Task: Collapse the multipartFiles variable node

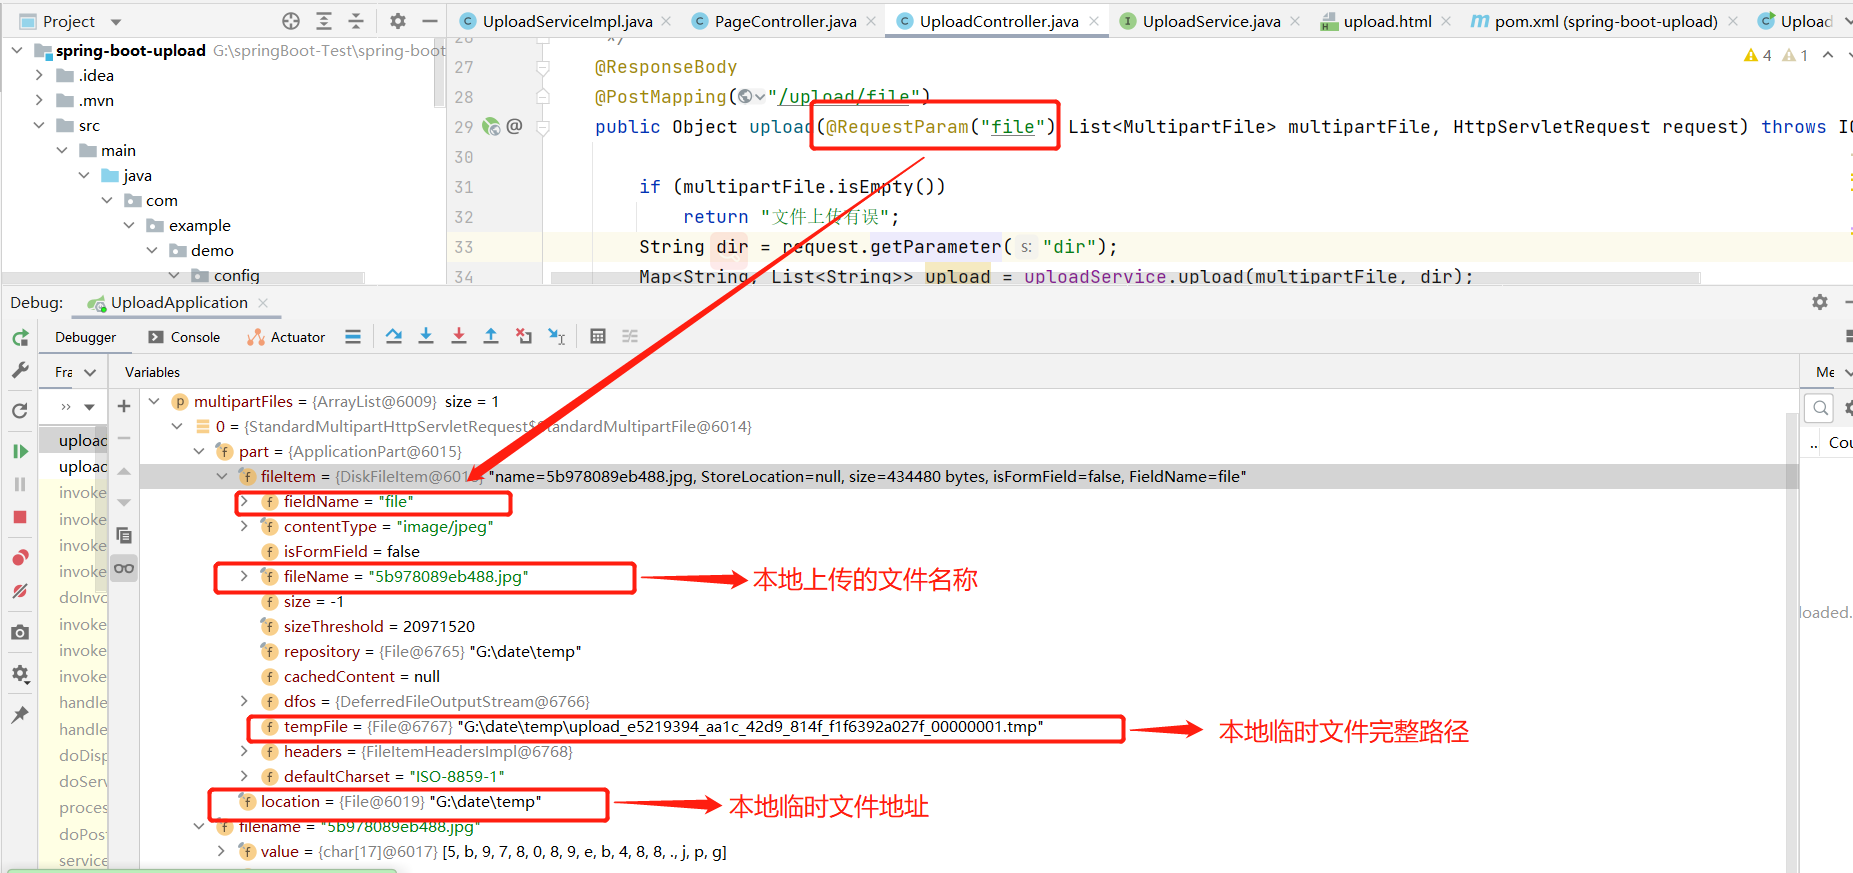Action: point(154,401)
